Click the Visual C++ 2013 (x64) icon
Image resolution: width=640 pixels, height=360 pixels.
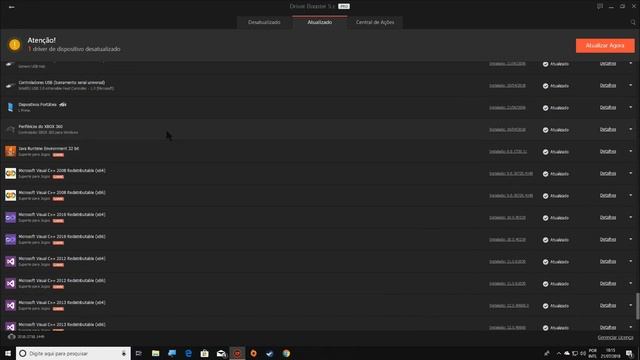(10, 306)
